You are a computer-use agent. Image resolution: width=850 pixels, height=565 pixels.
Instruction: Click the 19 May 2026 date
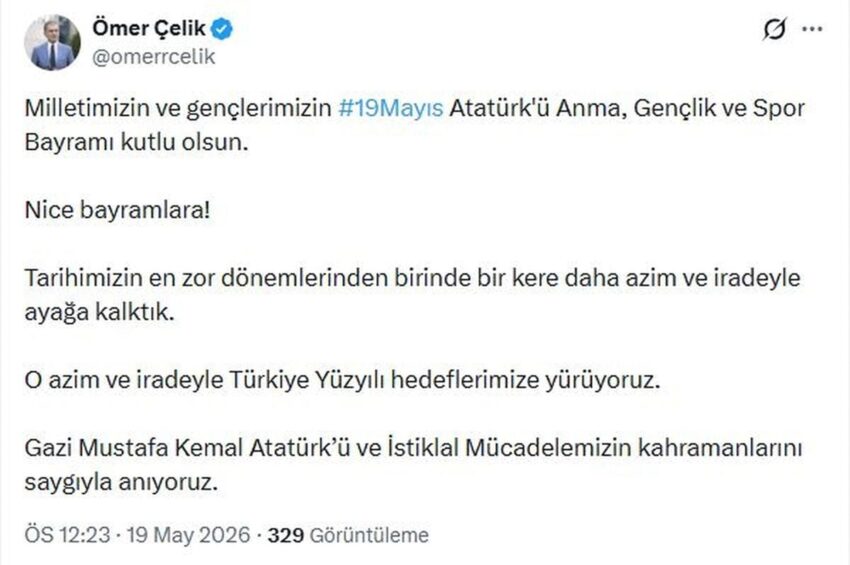pyautogui.click(x=189, y=535)
